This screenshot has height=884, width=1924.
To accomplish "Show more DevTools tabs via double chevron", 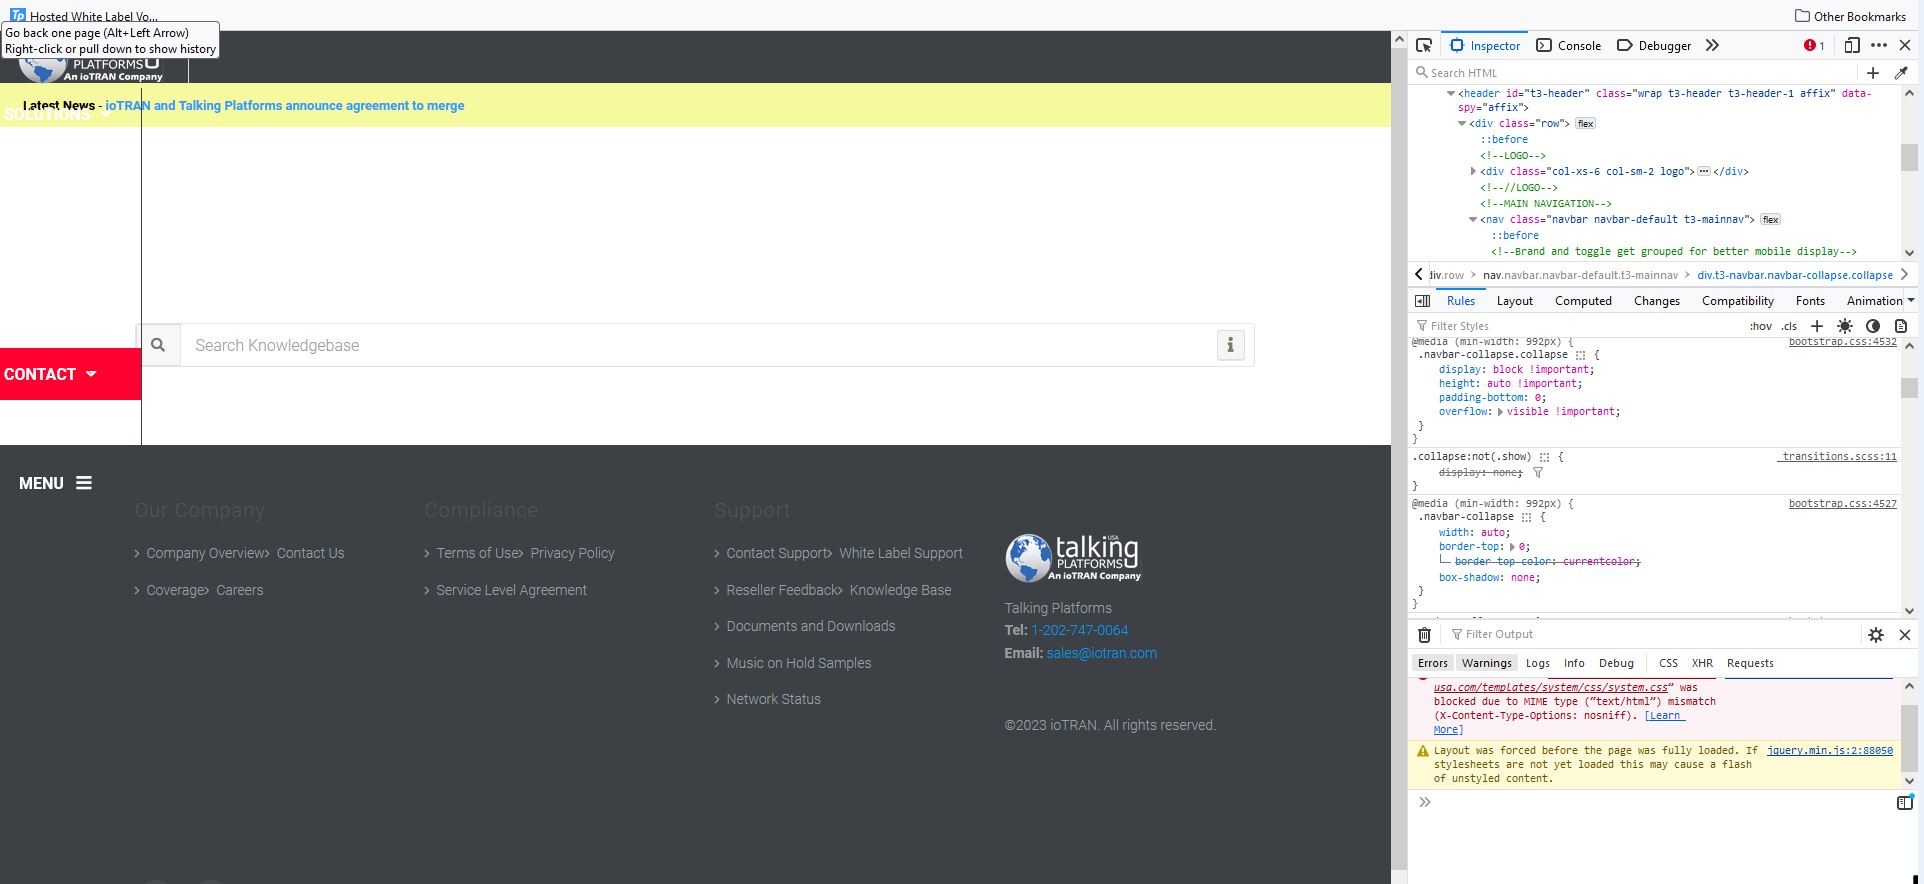I will tap(1712, 45).
